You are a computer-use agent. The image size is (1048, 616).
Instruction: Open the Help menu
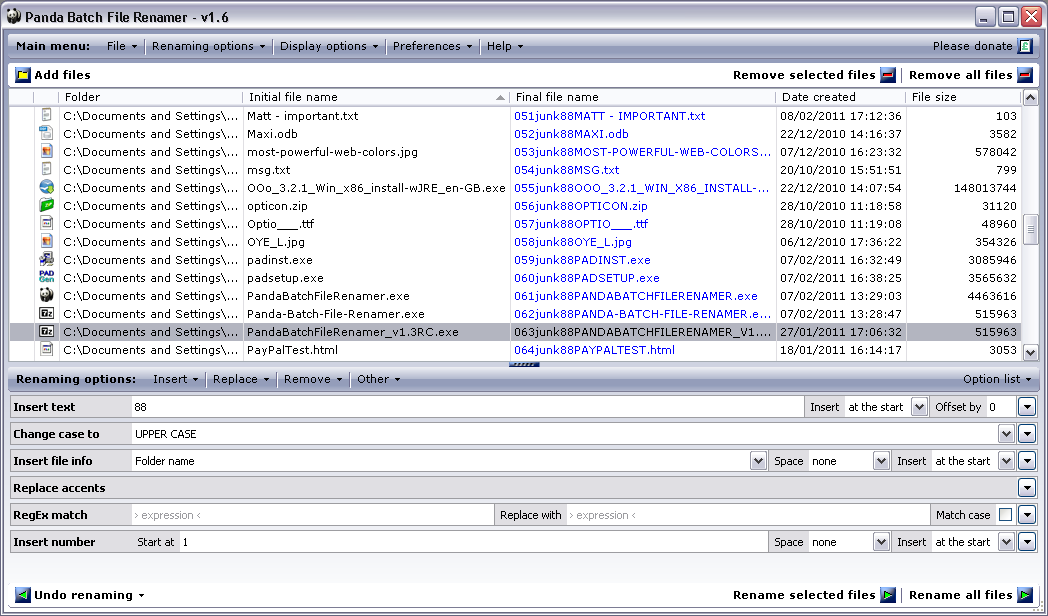point(505,46)
